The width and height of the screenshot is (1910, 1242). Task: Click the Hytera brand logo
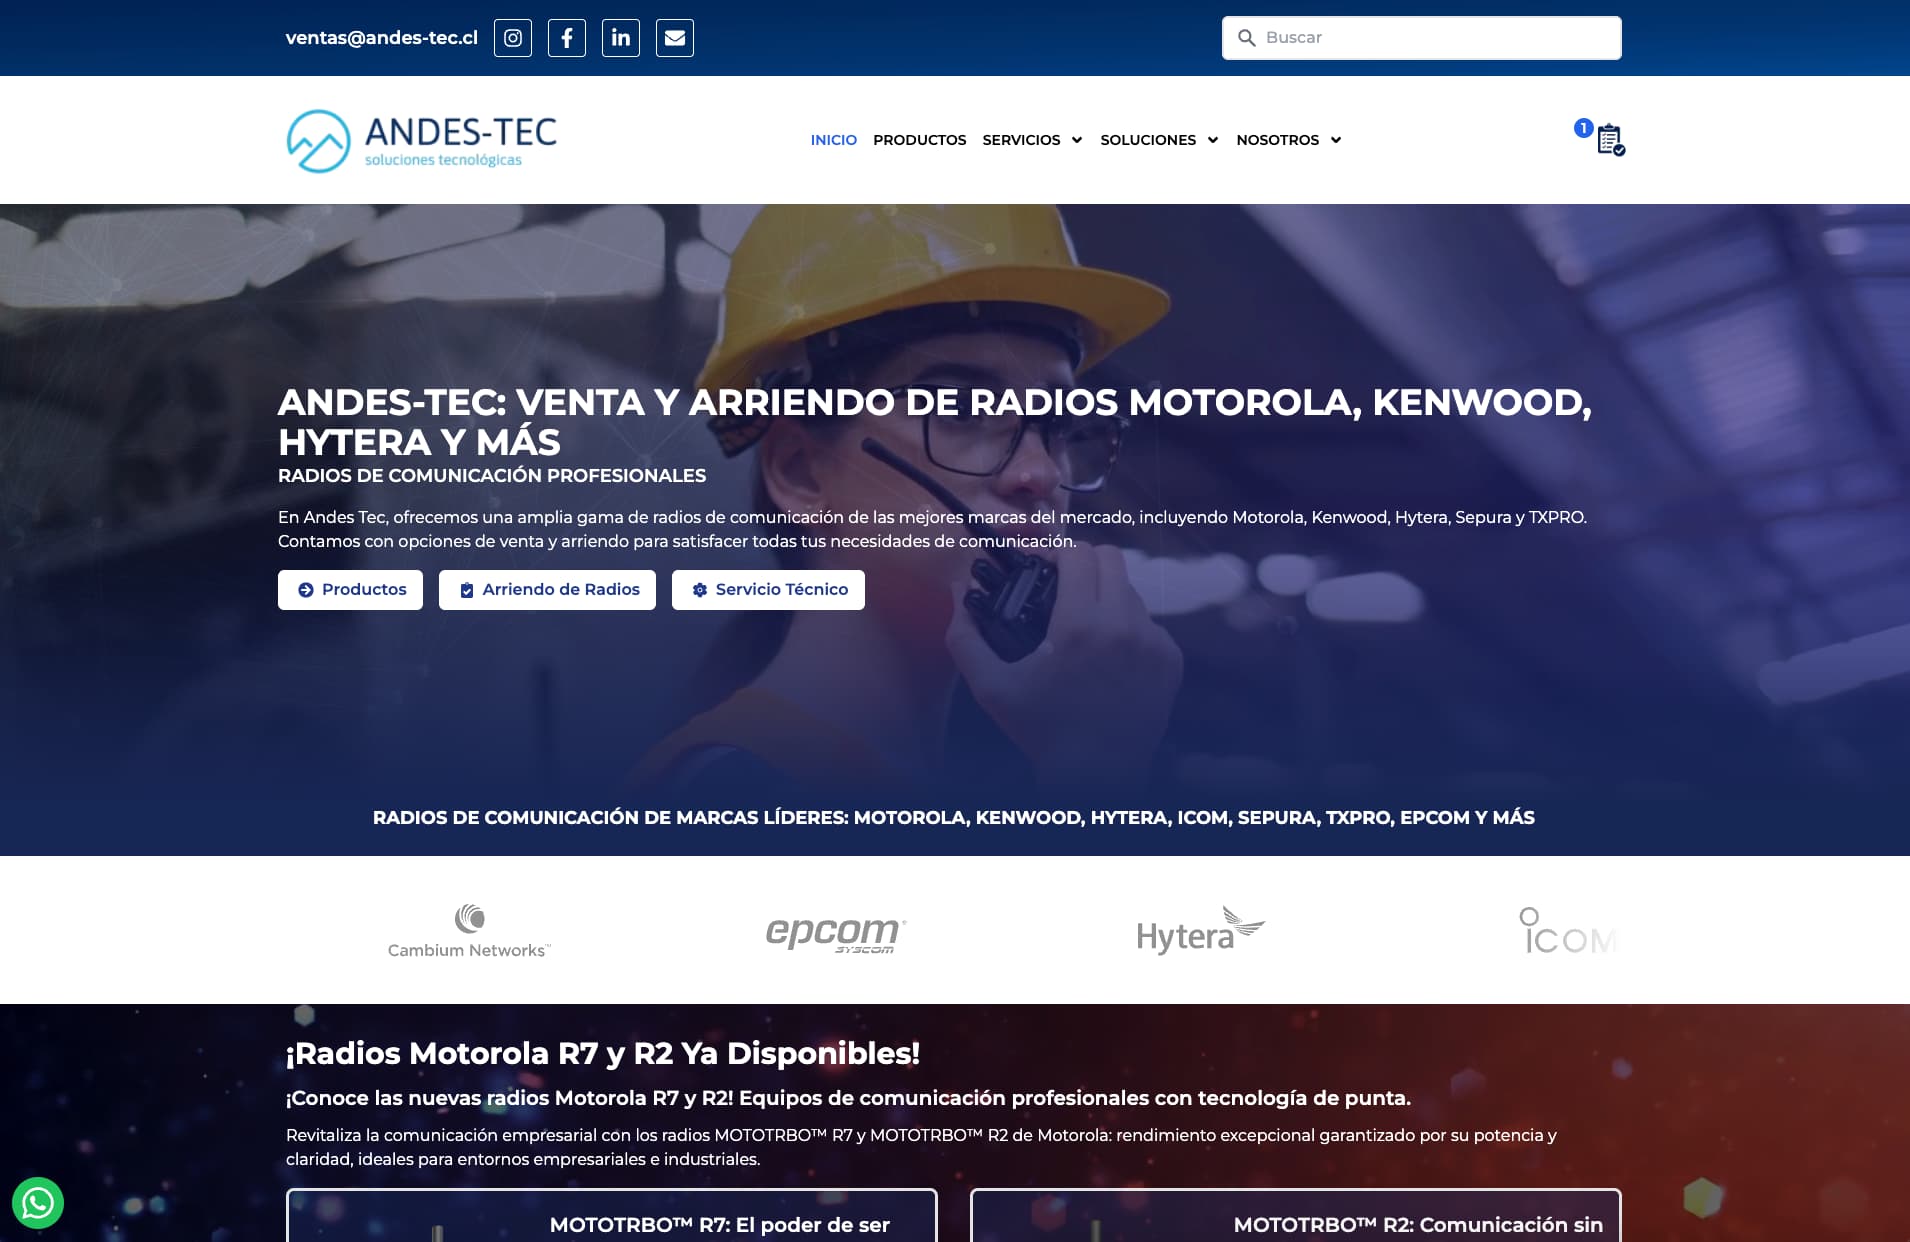pyautogui.click(x=1198, y=930)
